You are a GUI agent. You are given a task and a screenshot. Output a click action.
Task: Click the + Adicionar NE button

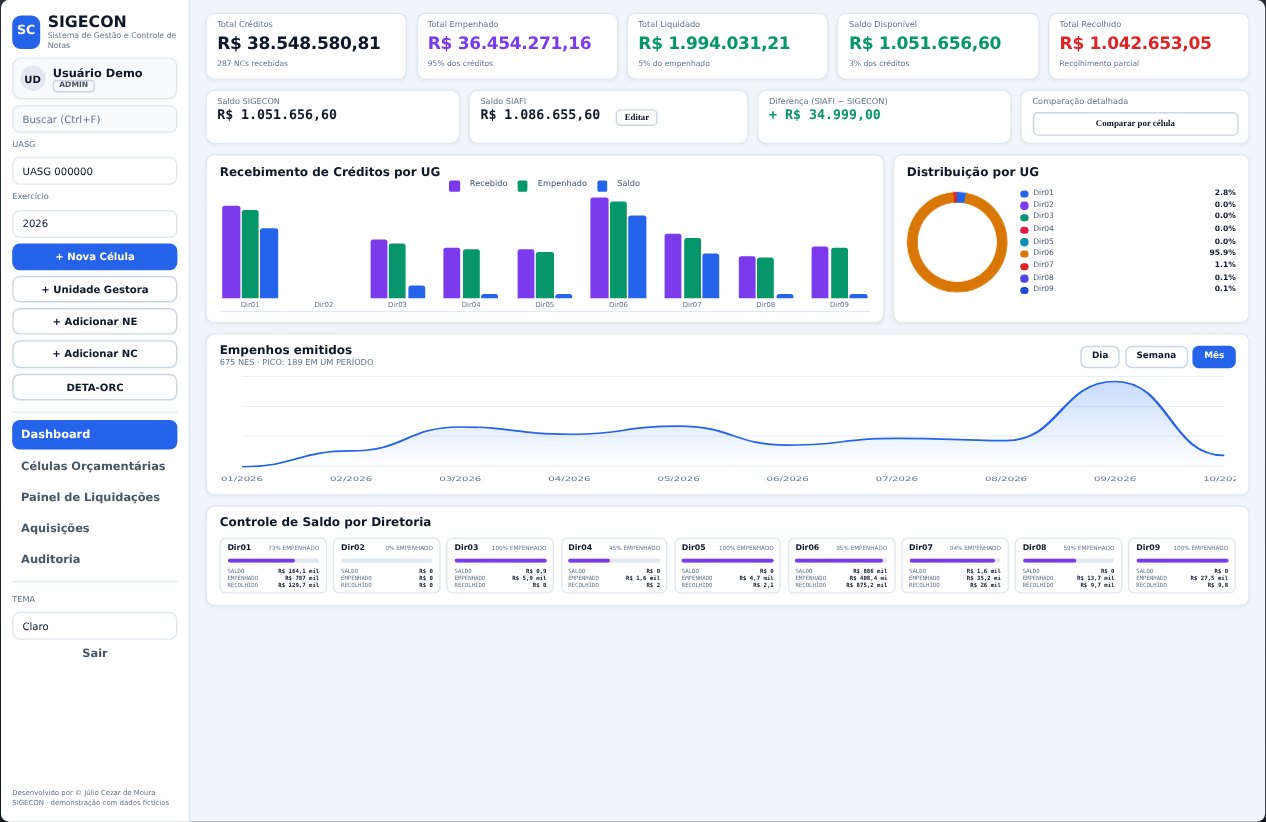point(94,322)
